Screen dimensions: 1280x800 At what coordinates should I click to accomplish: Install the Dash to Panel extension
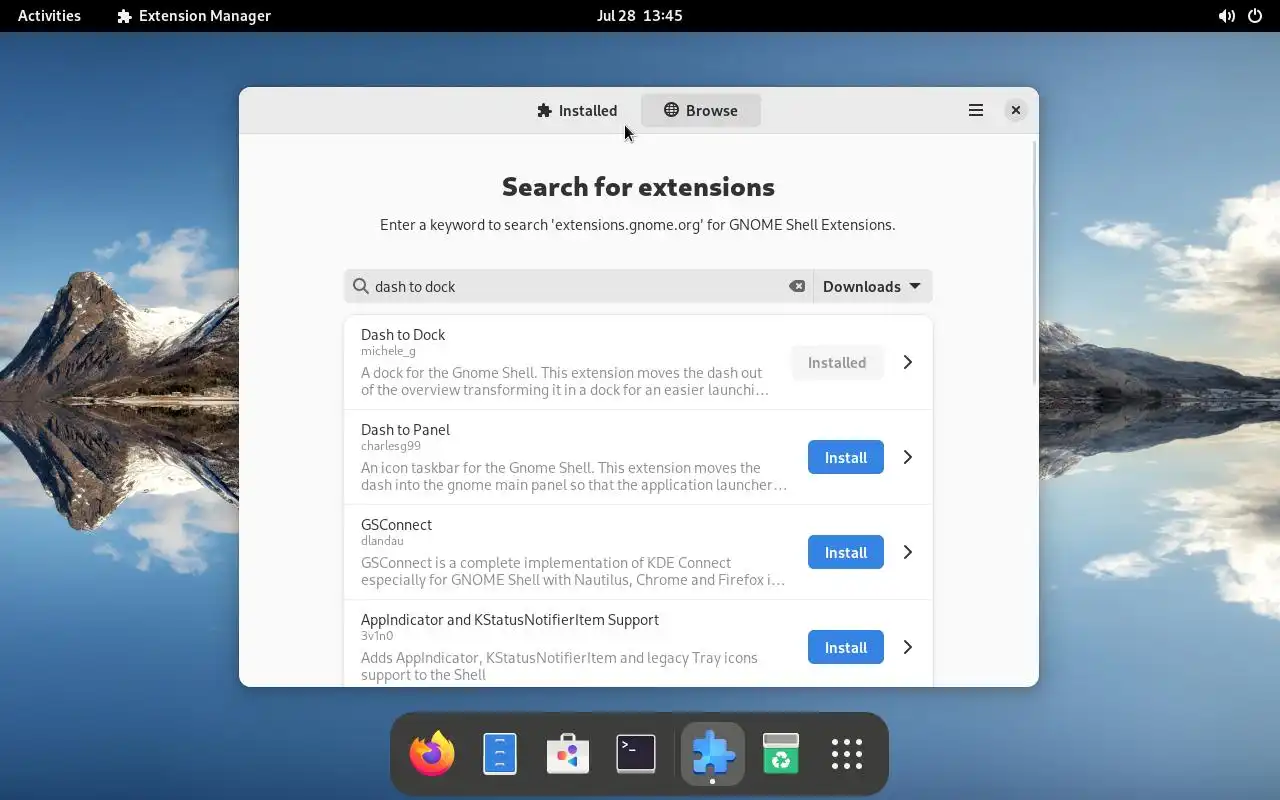coord(846,457)
